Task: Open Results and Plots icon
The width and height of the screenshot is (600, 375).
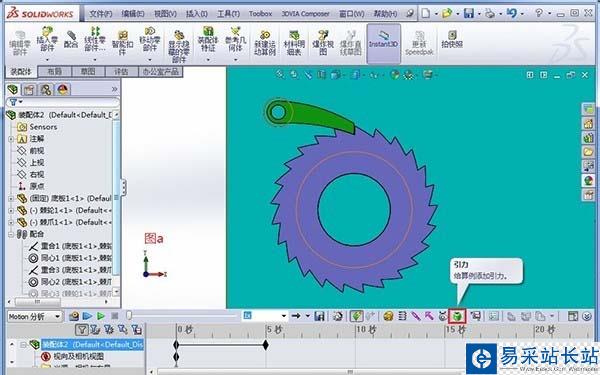Action: point(475,316)
